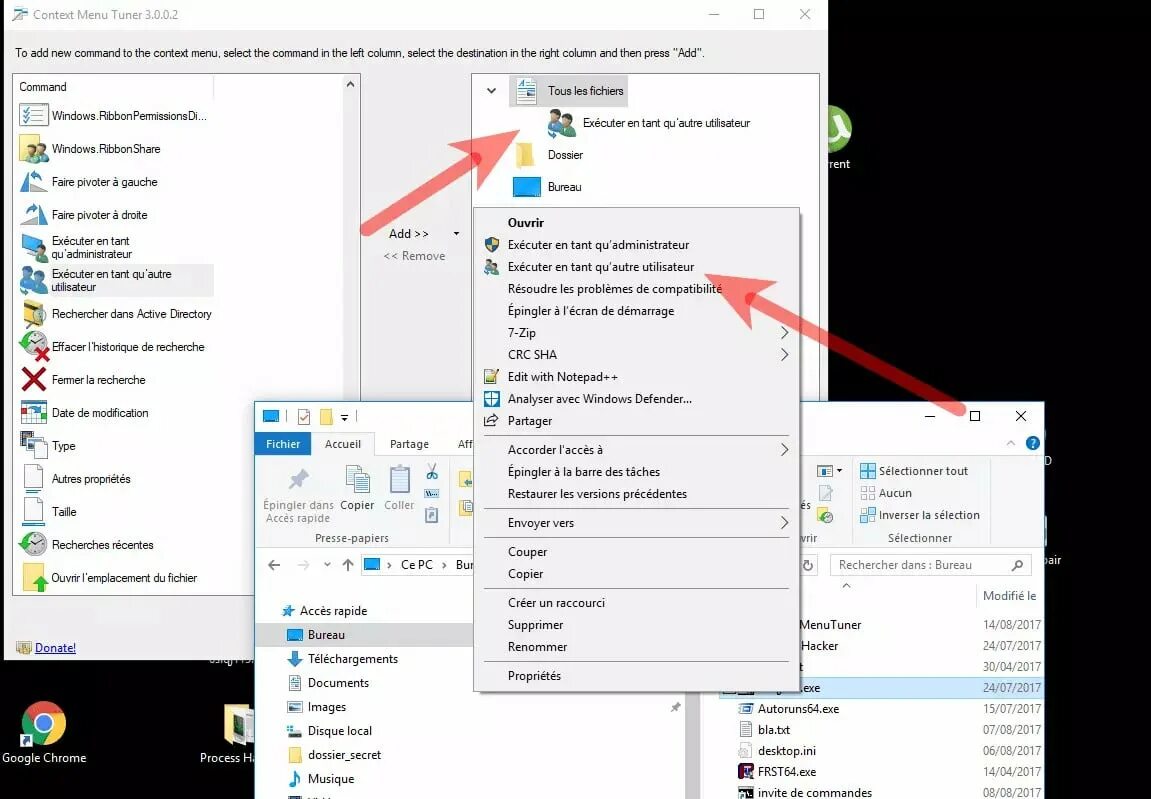
Task: Select the red X Fermer la recherche icon
Action: tap(34, 380)
